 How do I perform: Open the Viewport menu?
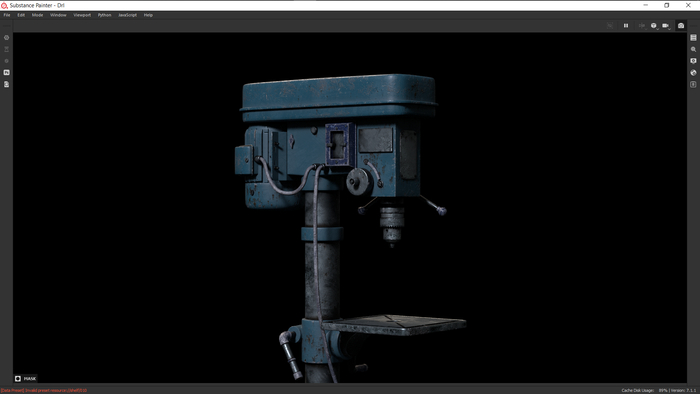coord(82,15)
